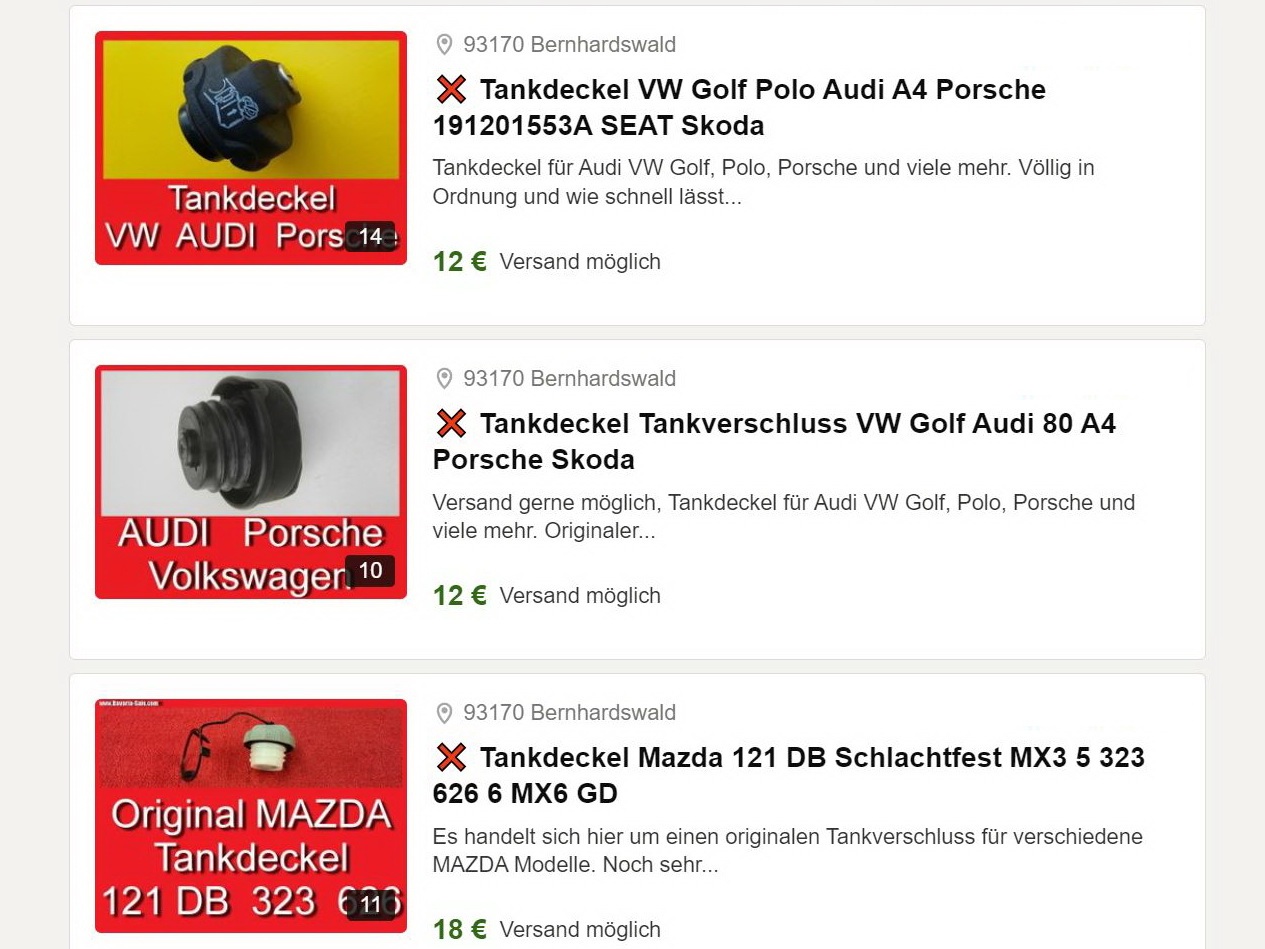Click the 14 photo count badge

[370, 237]
